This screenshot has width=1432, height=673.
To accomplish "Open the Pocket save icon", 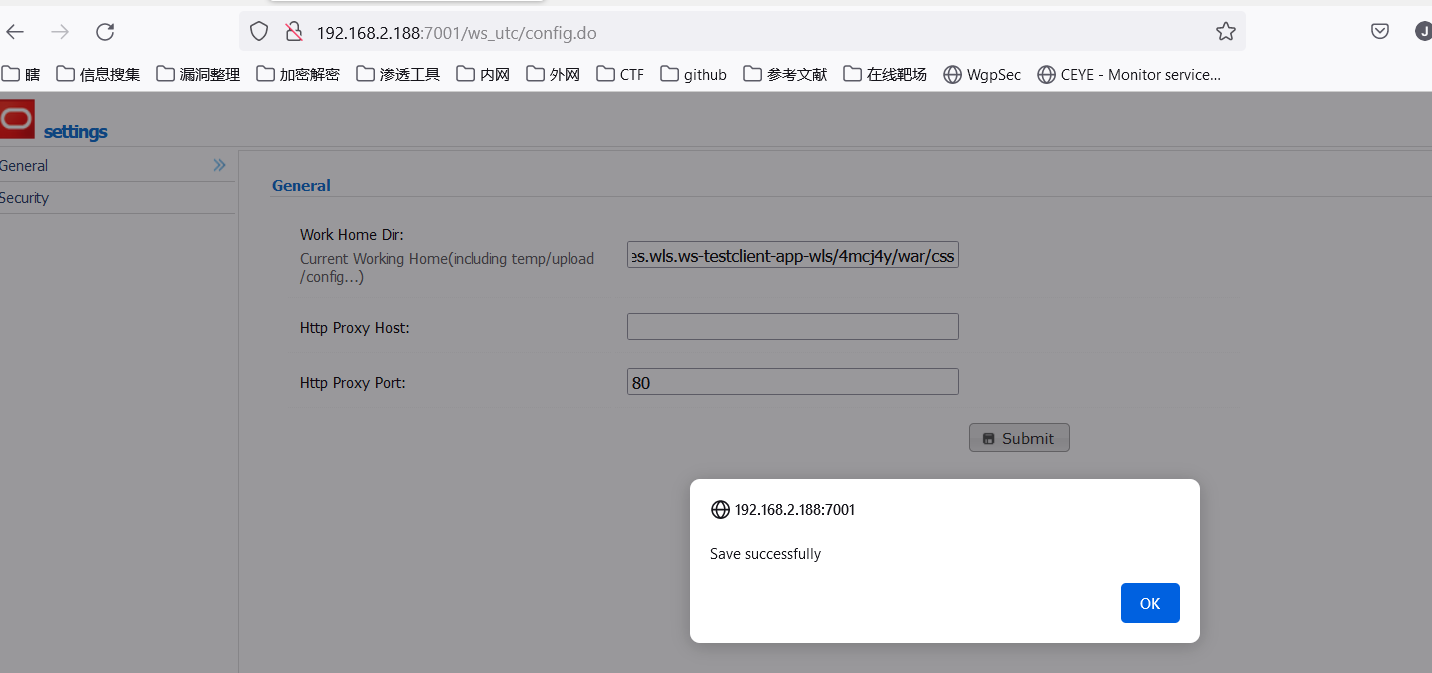I will [x=1379, y=32].
